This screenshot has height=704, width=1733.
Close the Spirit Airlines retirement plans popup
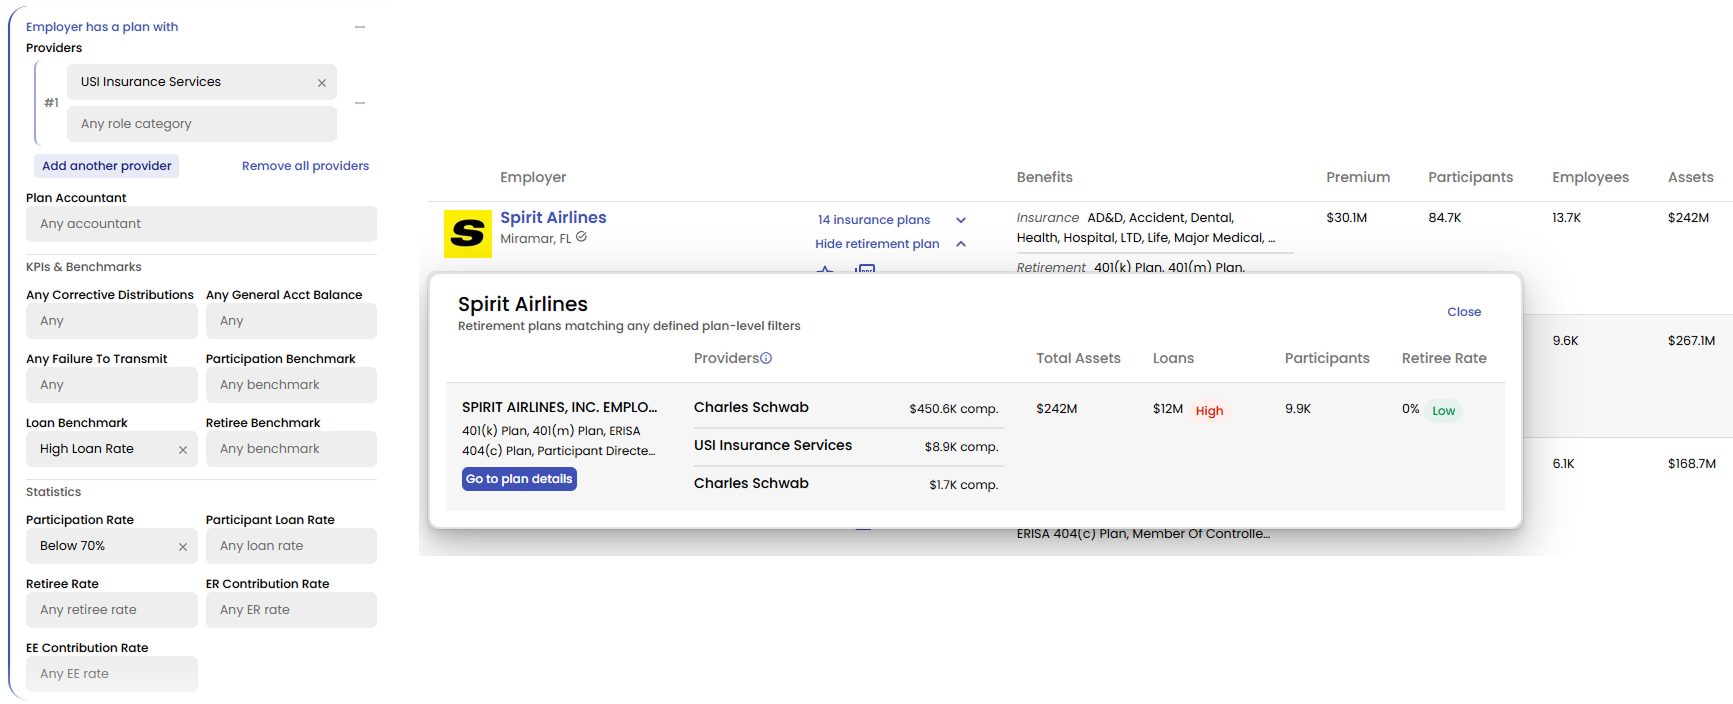[x=1463, y=312]
